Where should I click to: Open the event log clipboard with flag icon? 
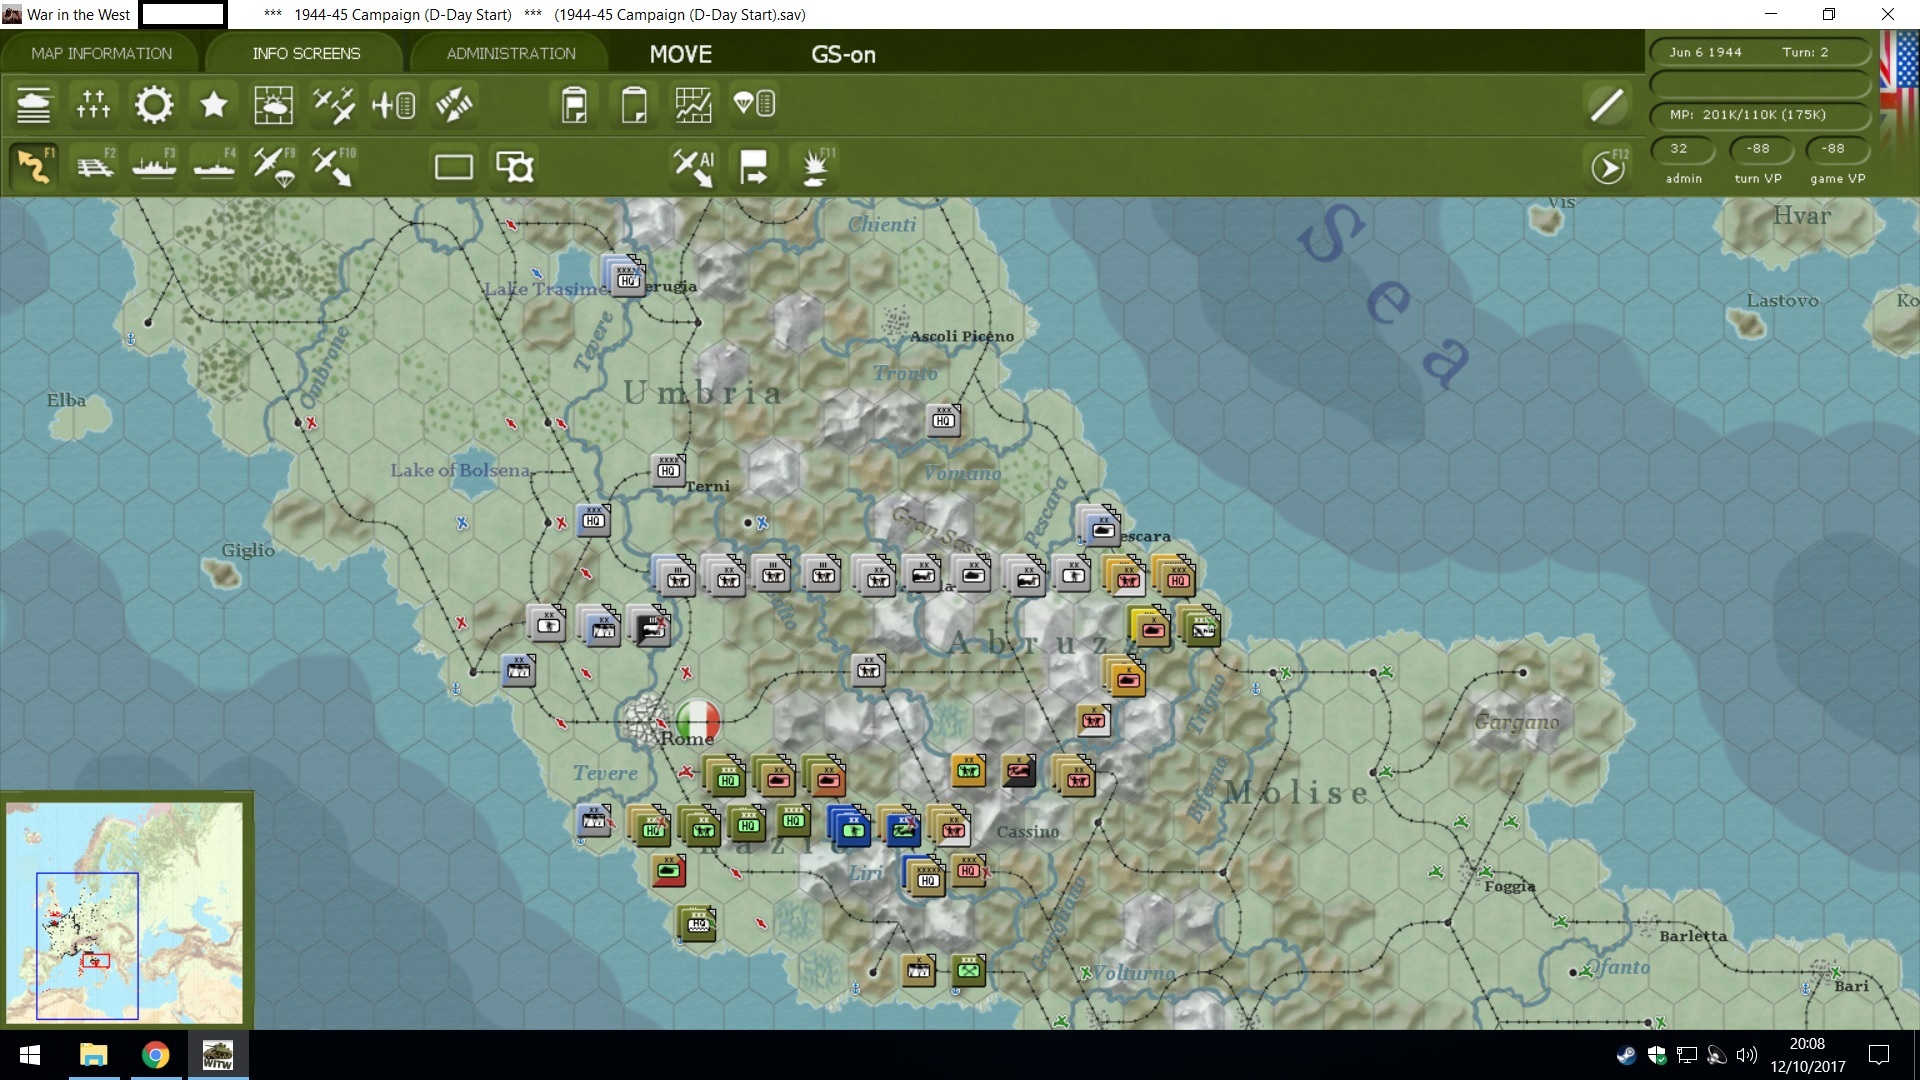pos(574,104)
